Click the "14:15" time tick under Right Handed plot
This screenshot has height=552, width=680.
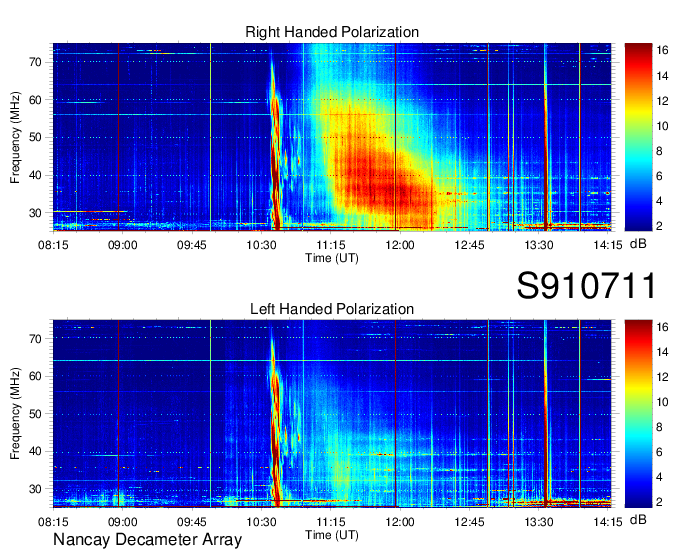point(608,245)
